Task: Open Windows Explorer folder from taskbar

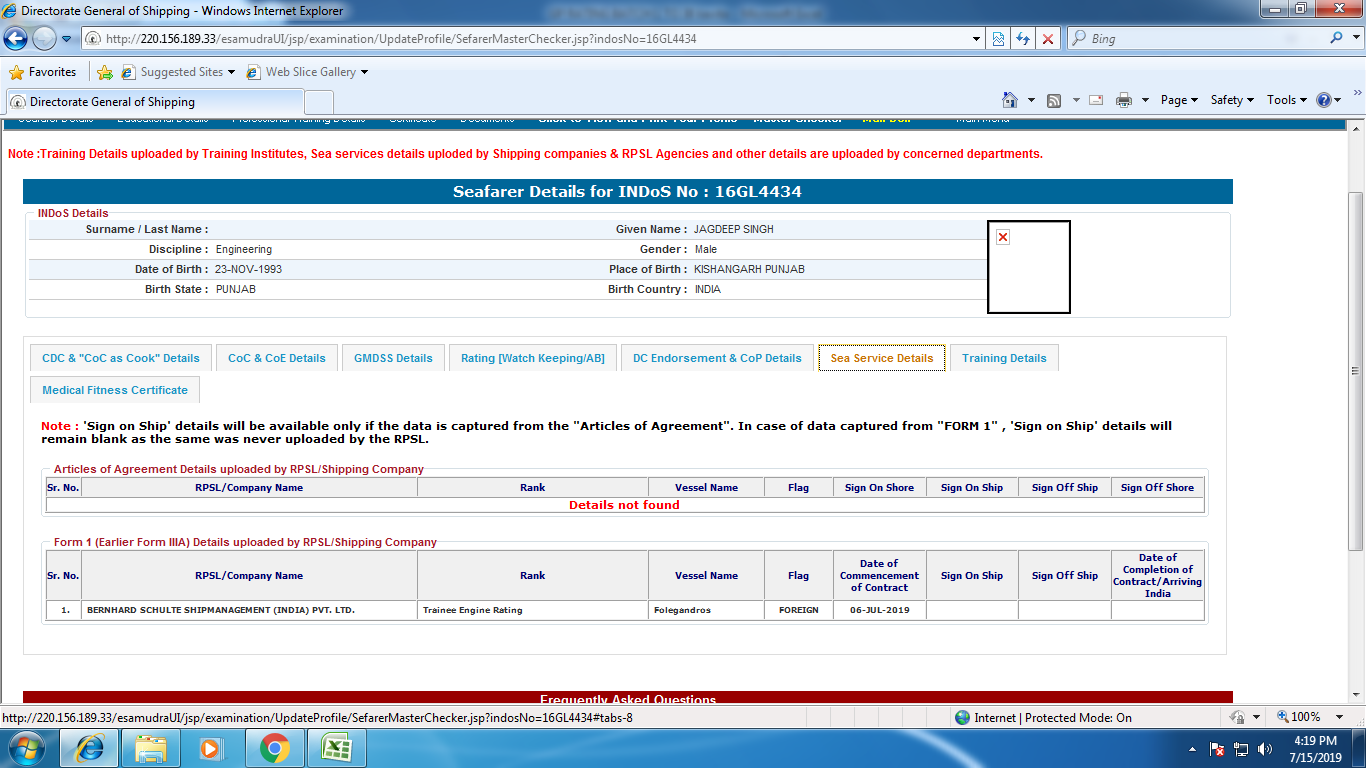Action: pos(151,748)
